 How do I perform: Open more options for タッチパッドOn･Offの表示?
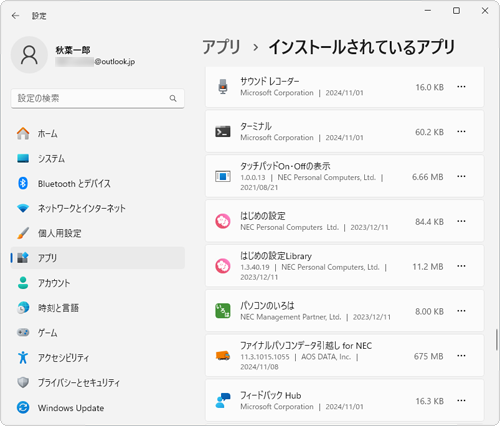tap(461, 176)
